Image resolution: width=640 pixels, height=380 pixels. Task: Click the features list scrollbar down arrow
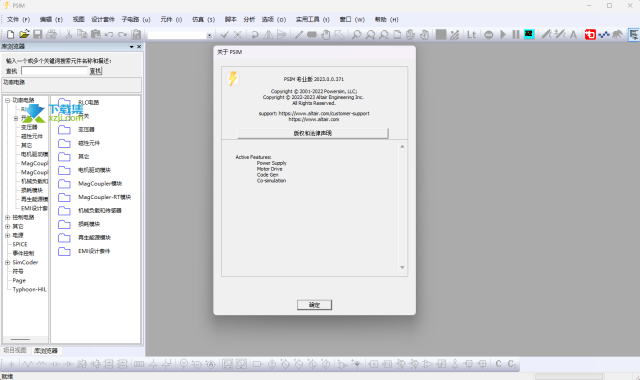[402, 268]
